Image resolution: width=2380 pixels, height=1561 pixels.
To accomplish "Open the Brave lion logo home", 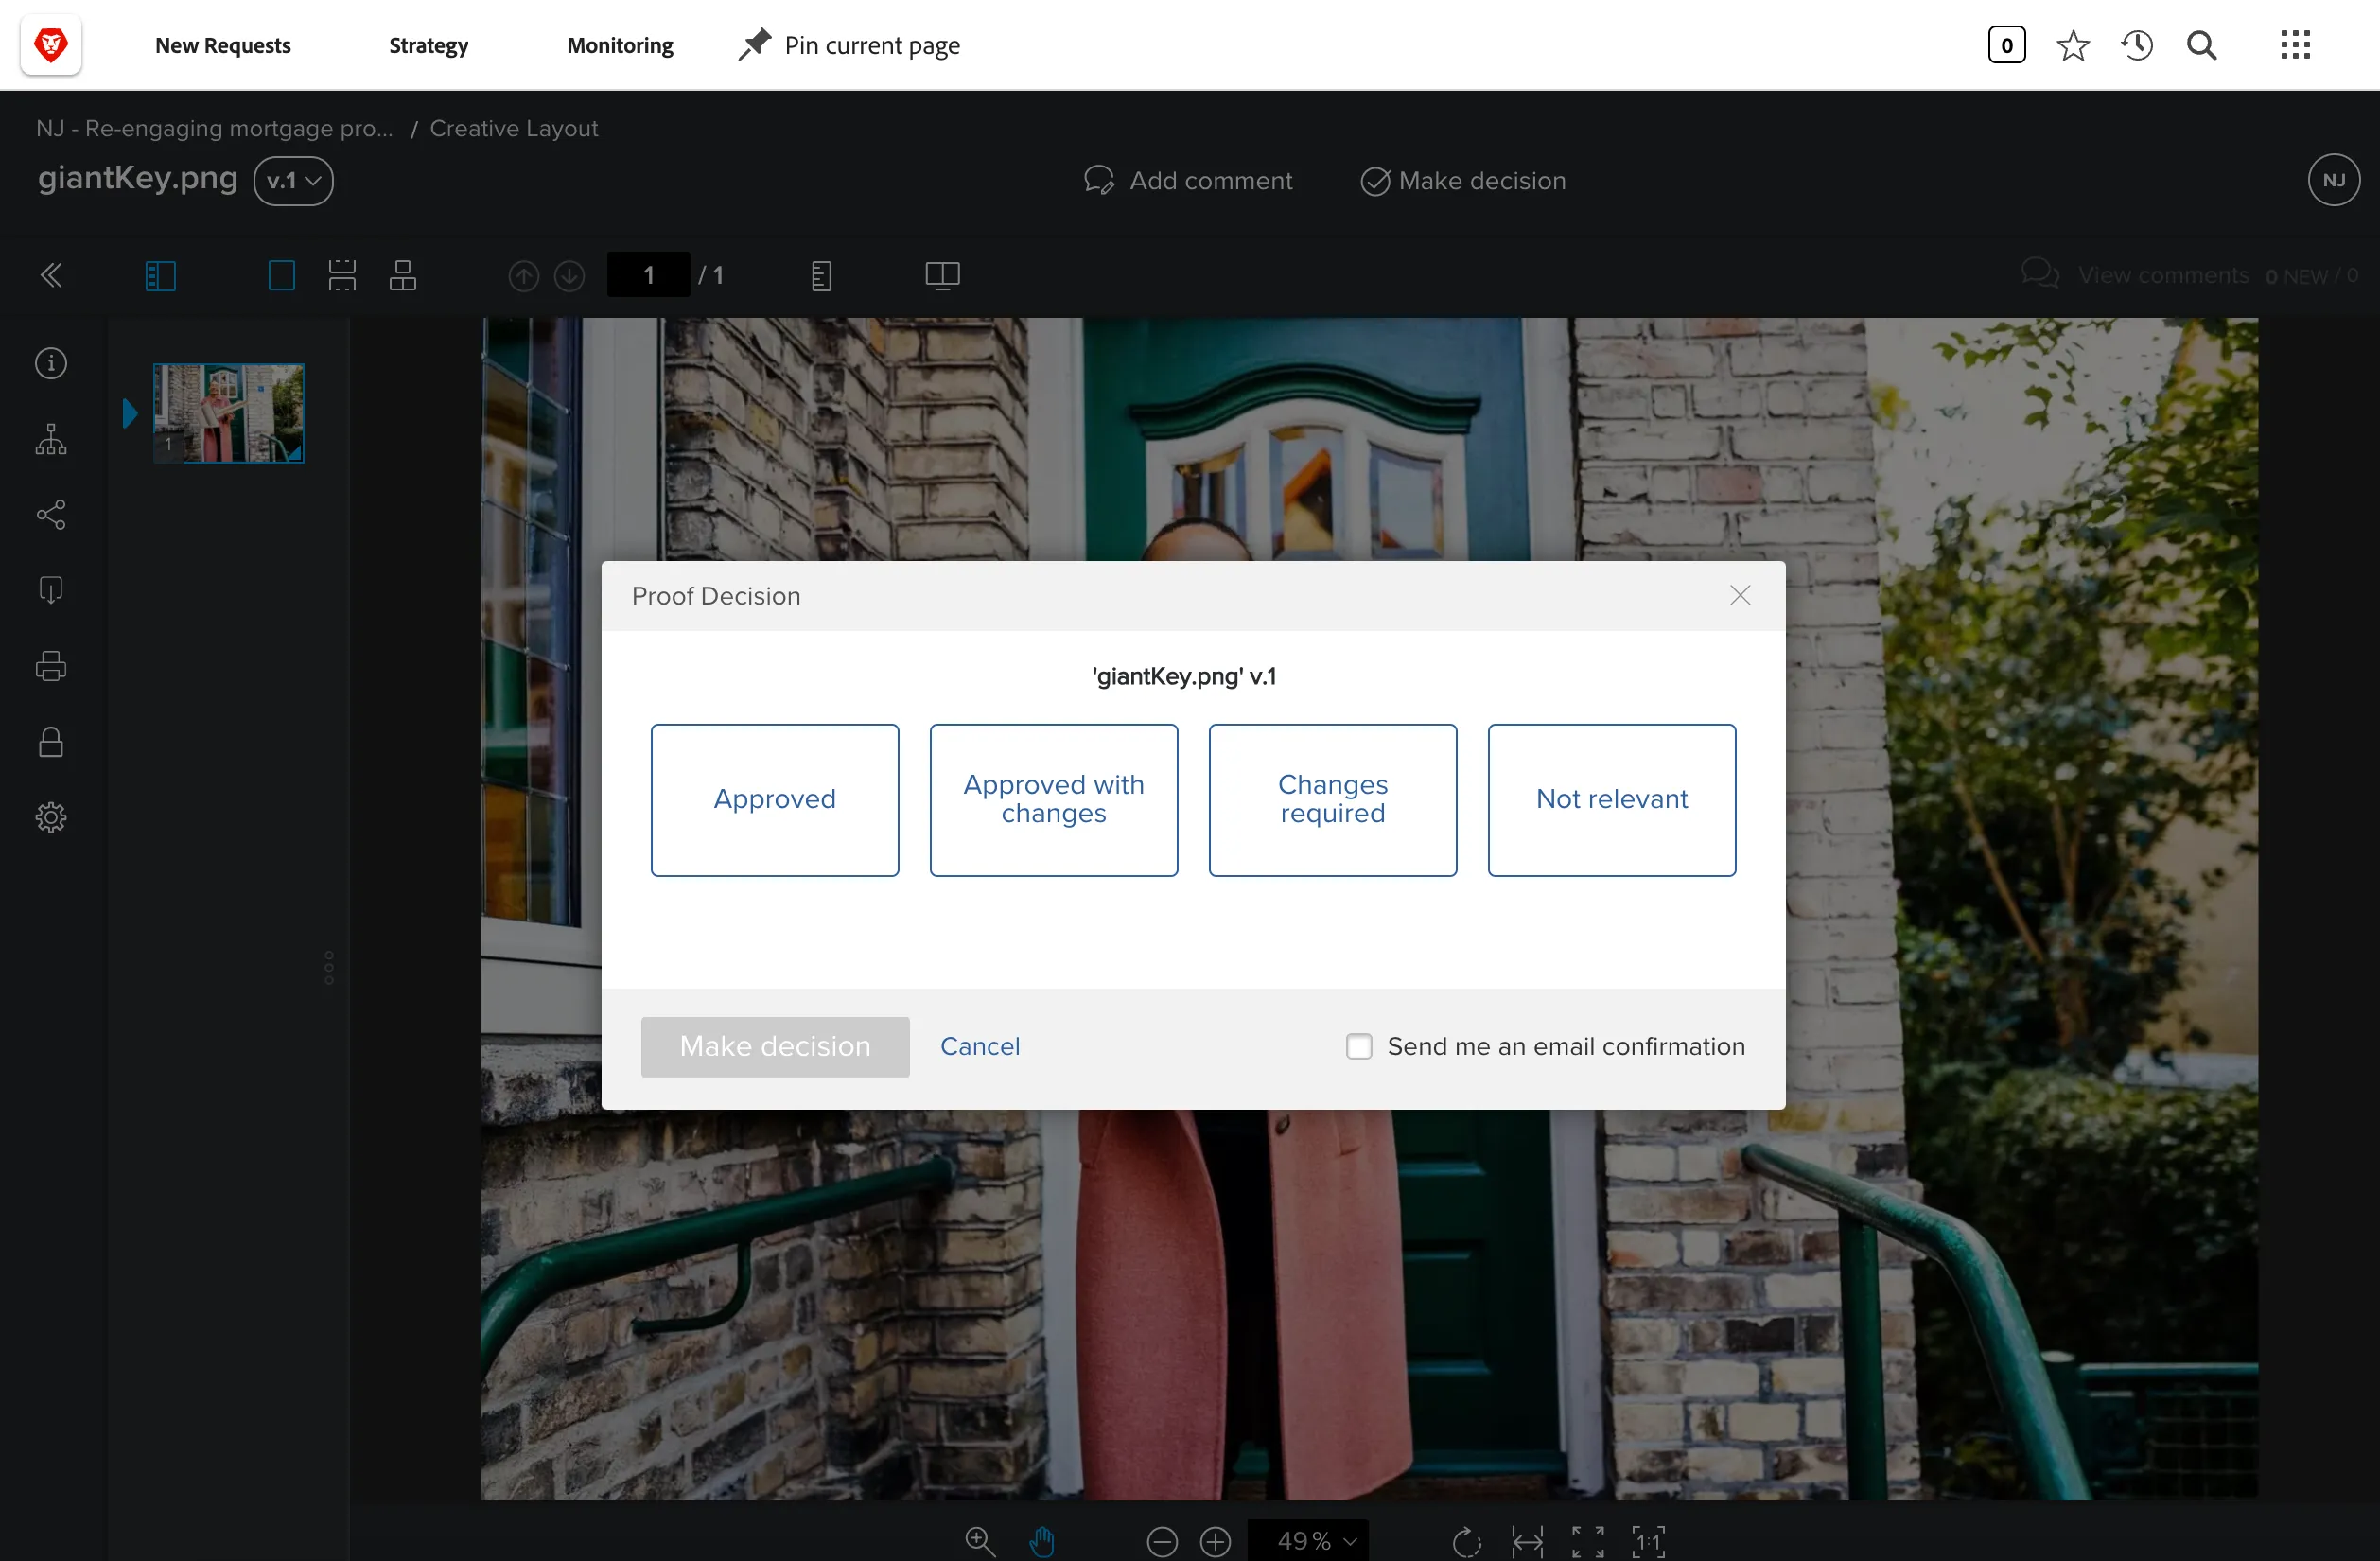I will (x=50, y=45).
